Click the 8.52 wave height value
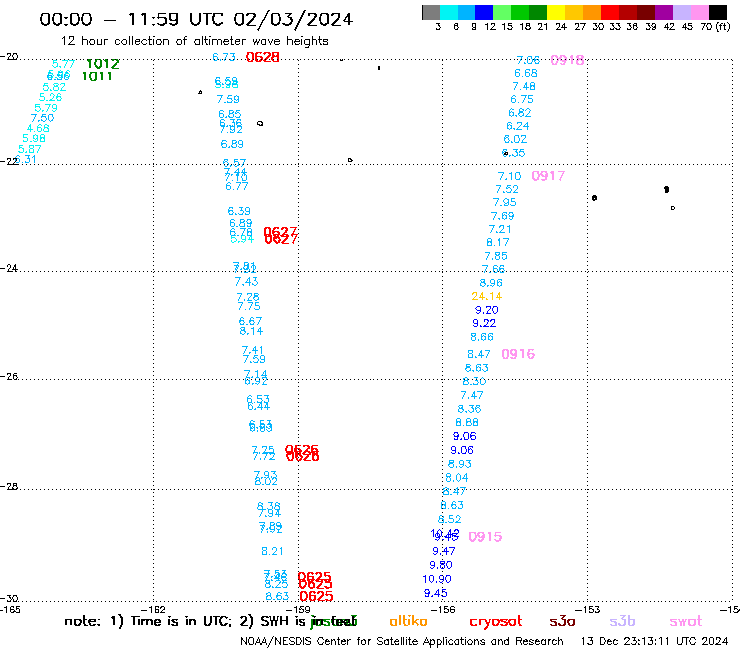Screen dimensions: 740x650 point(450,519)
